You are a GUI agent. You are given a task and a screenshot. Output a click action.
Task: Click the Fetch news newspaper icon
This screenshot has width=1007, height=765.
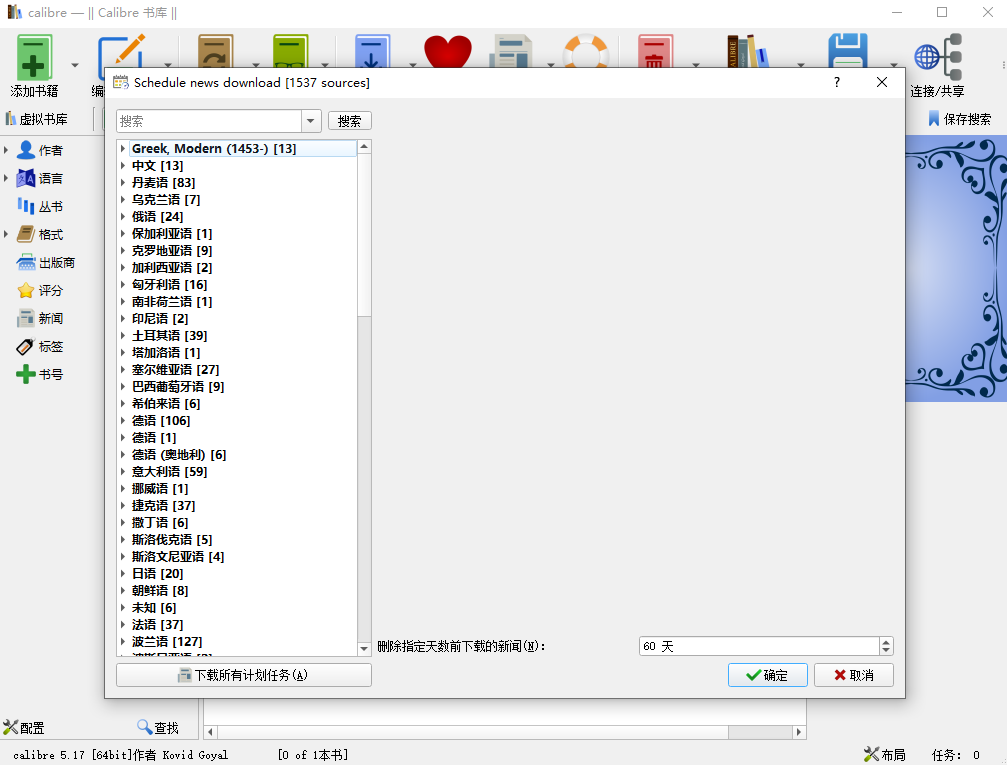(x=511, y=51)
